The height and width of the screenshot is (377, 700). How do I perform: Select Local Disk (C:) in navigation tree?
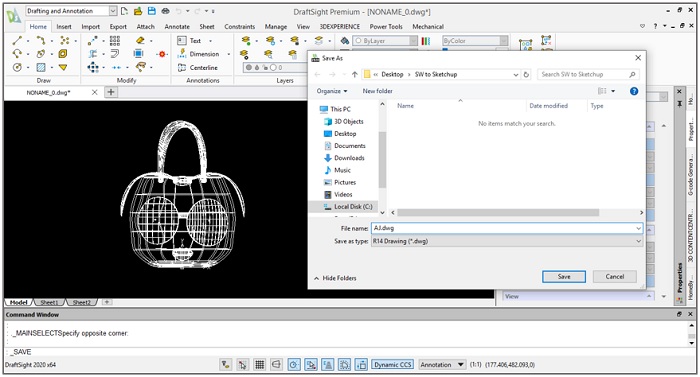[x=348, y=207]
